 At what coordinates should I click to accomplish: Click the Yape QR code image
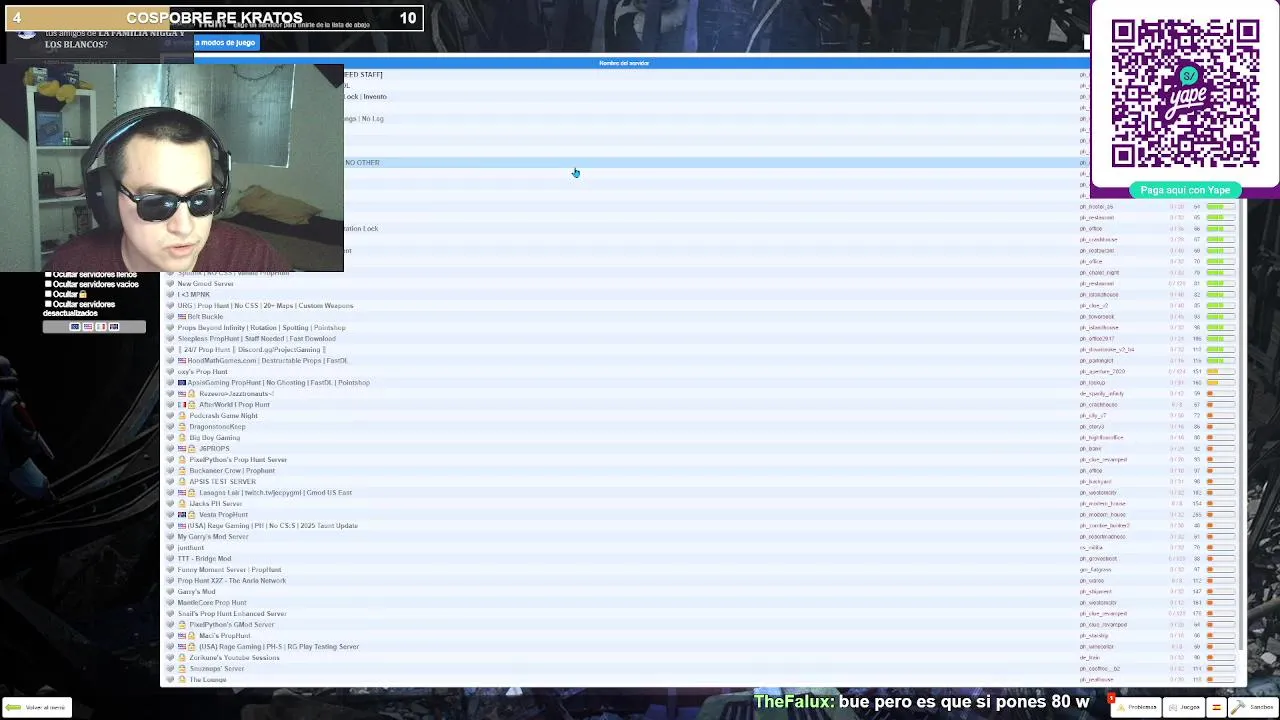coord(1185,92)
